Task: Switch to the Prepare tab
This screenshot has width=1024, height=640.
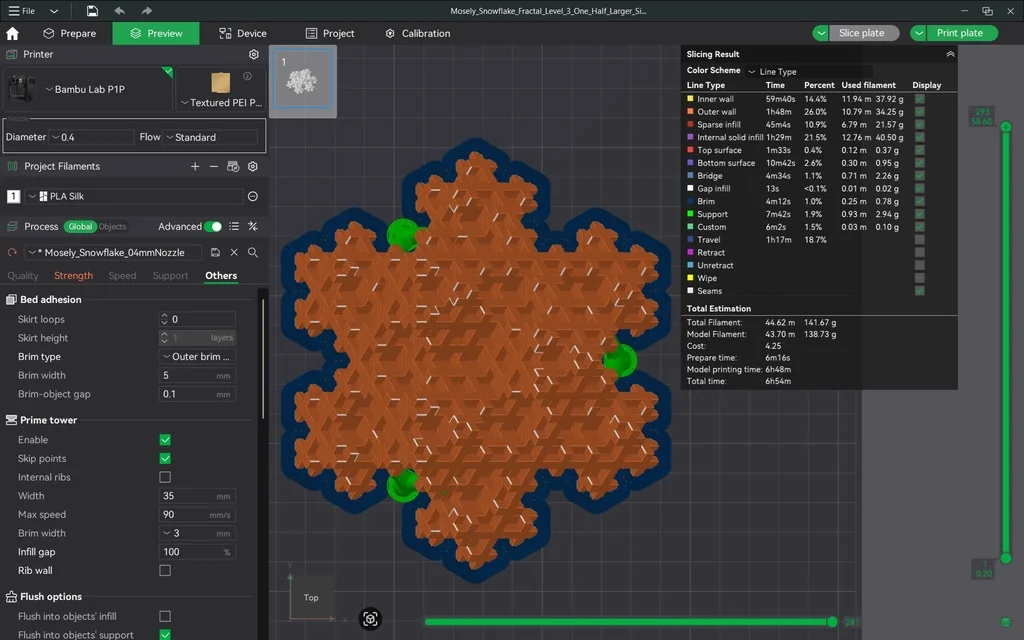Action: coord(68,33)
